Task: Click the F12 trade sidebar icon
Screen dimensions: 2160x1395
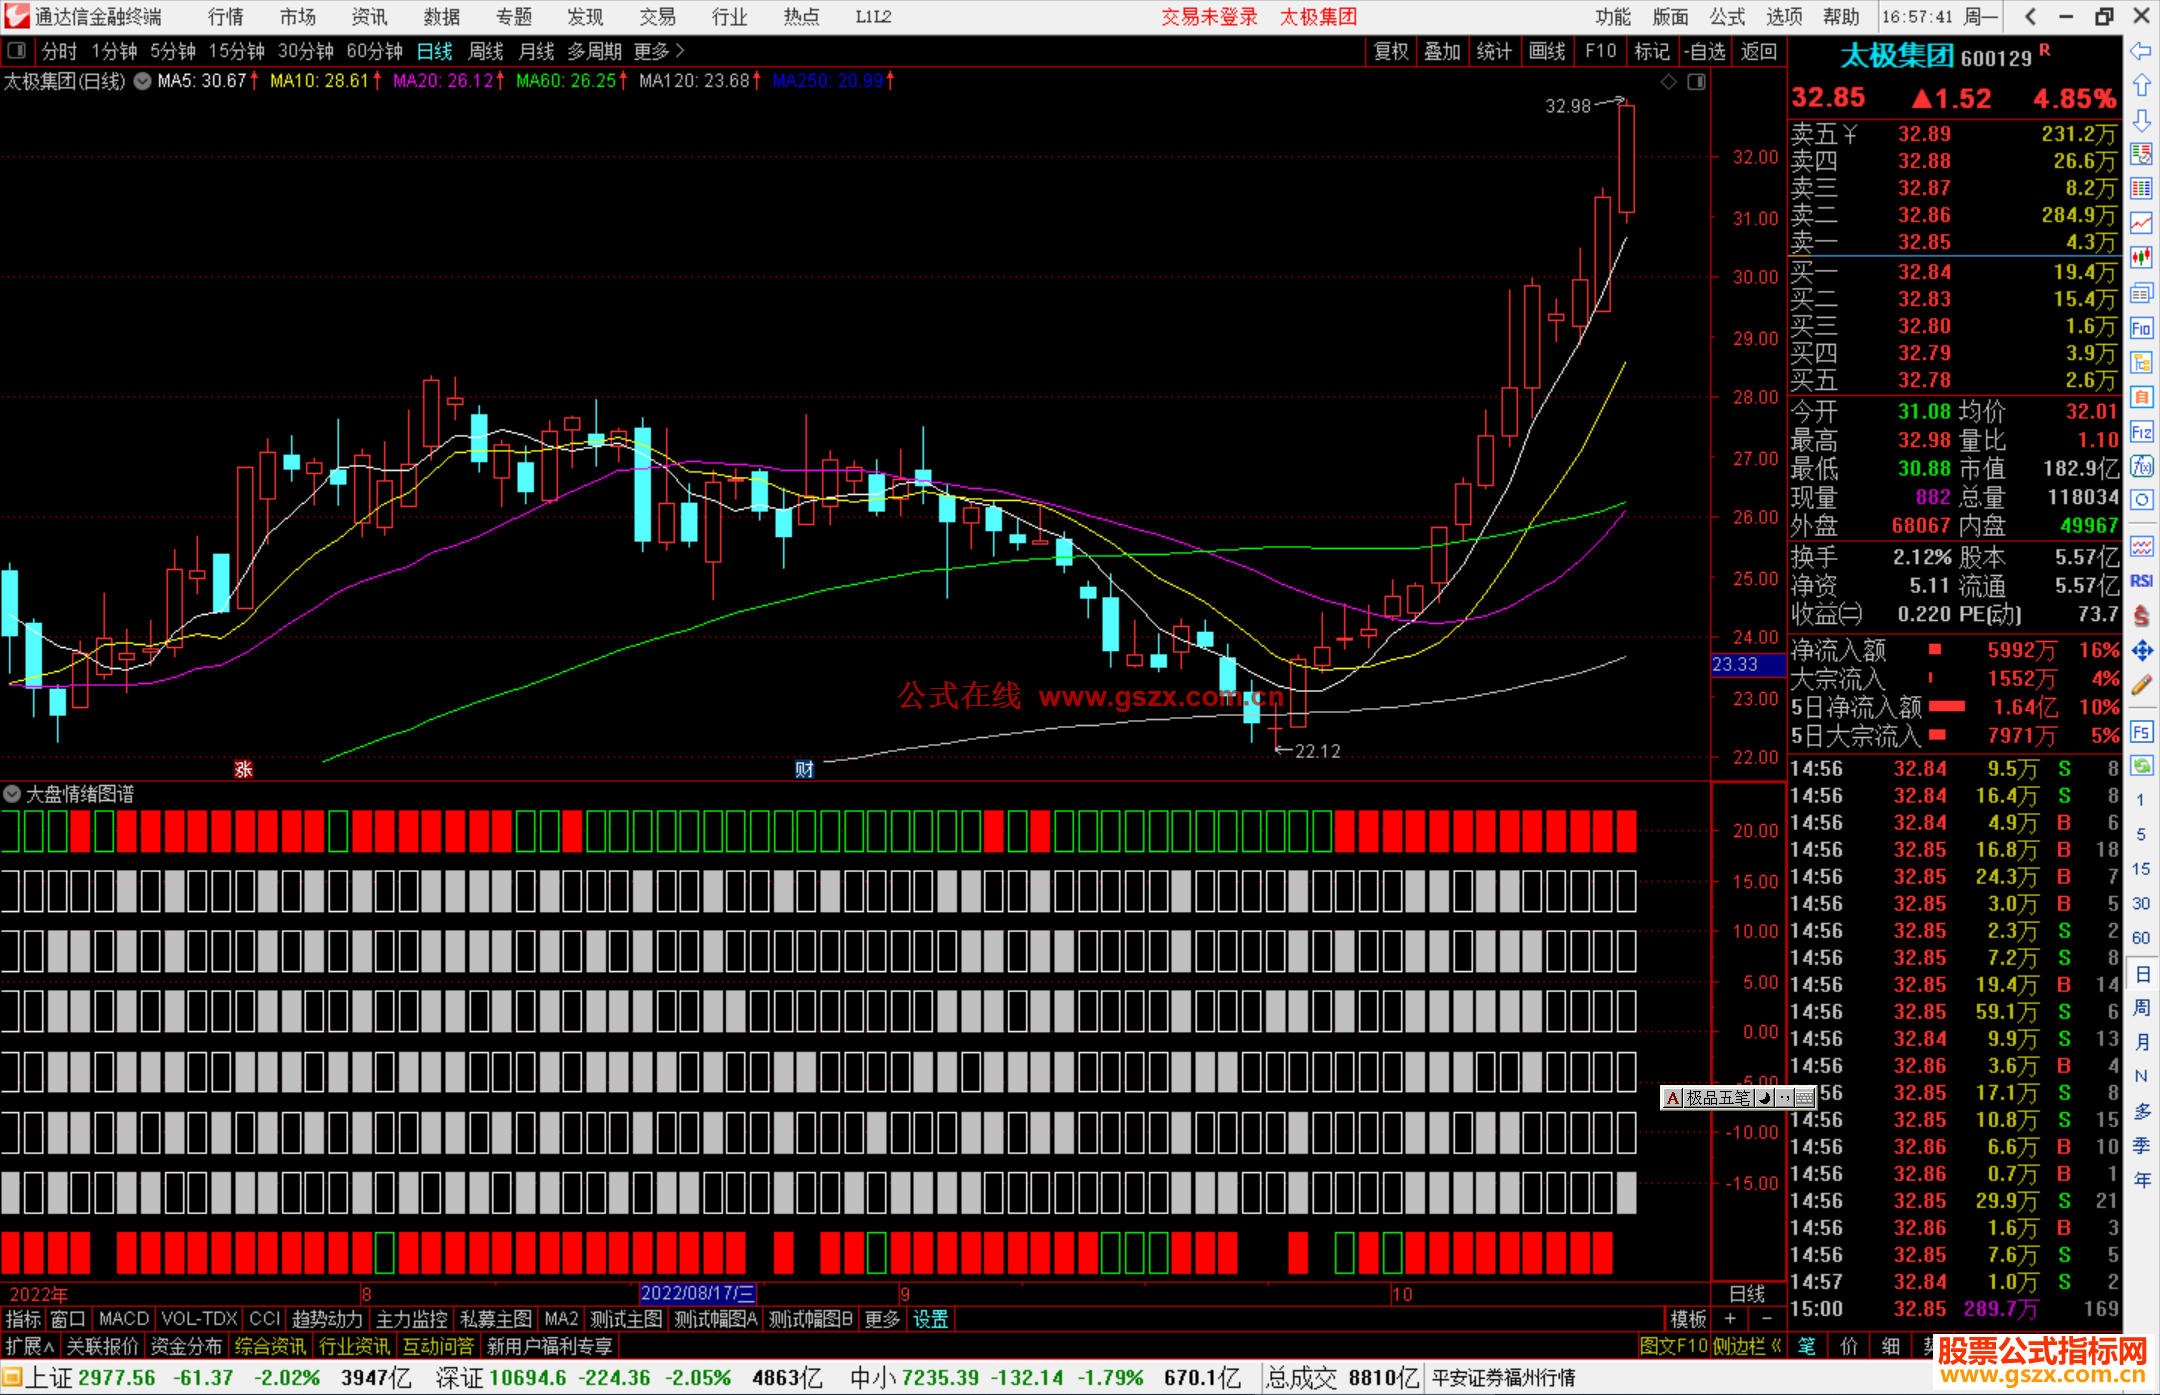Action: pyautogui.click(x=2141, y=432)
